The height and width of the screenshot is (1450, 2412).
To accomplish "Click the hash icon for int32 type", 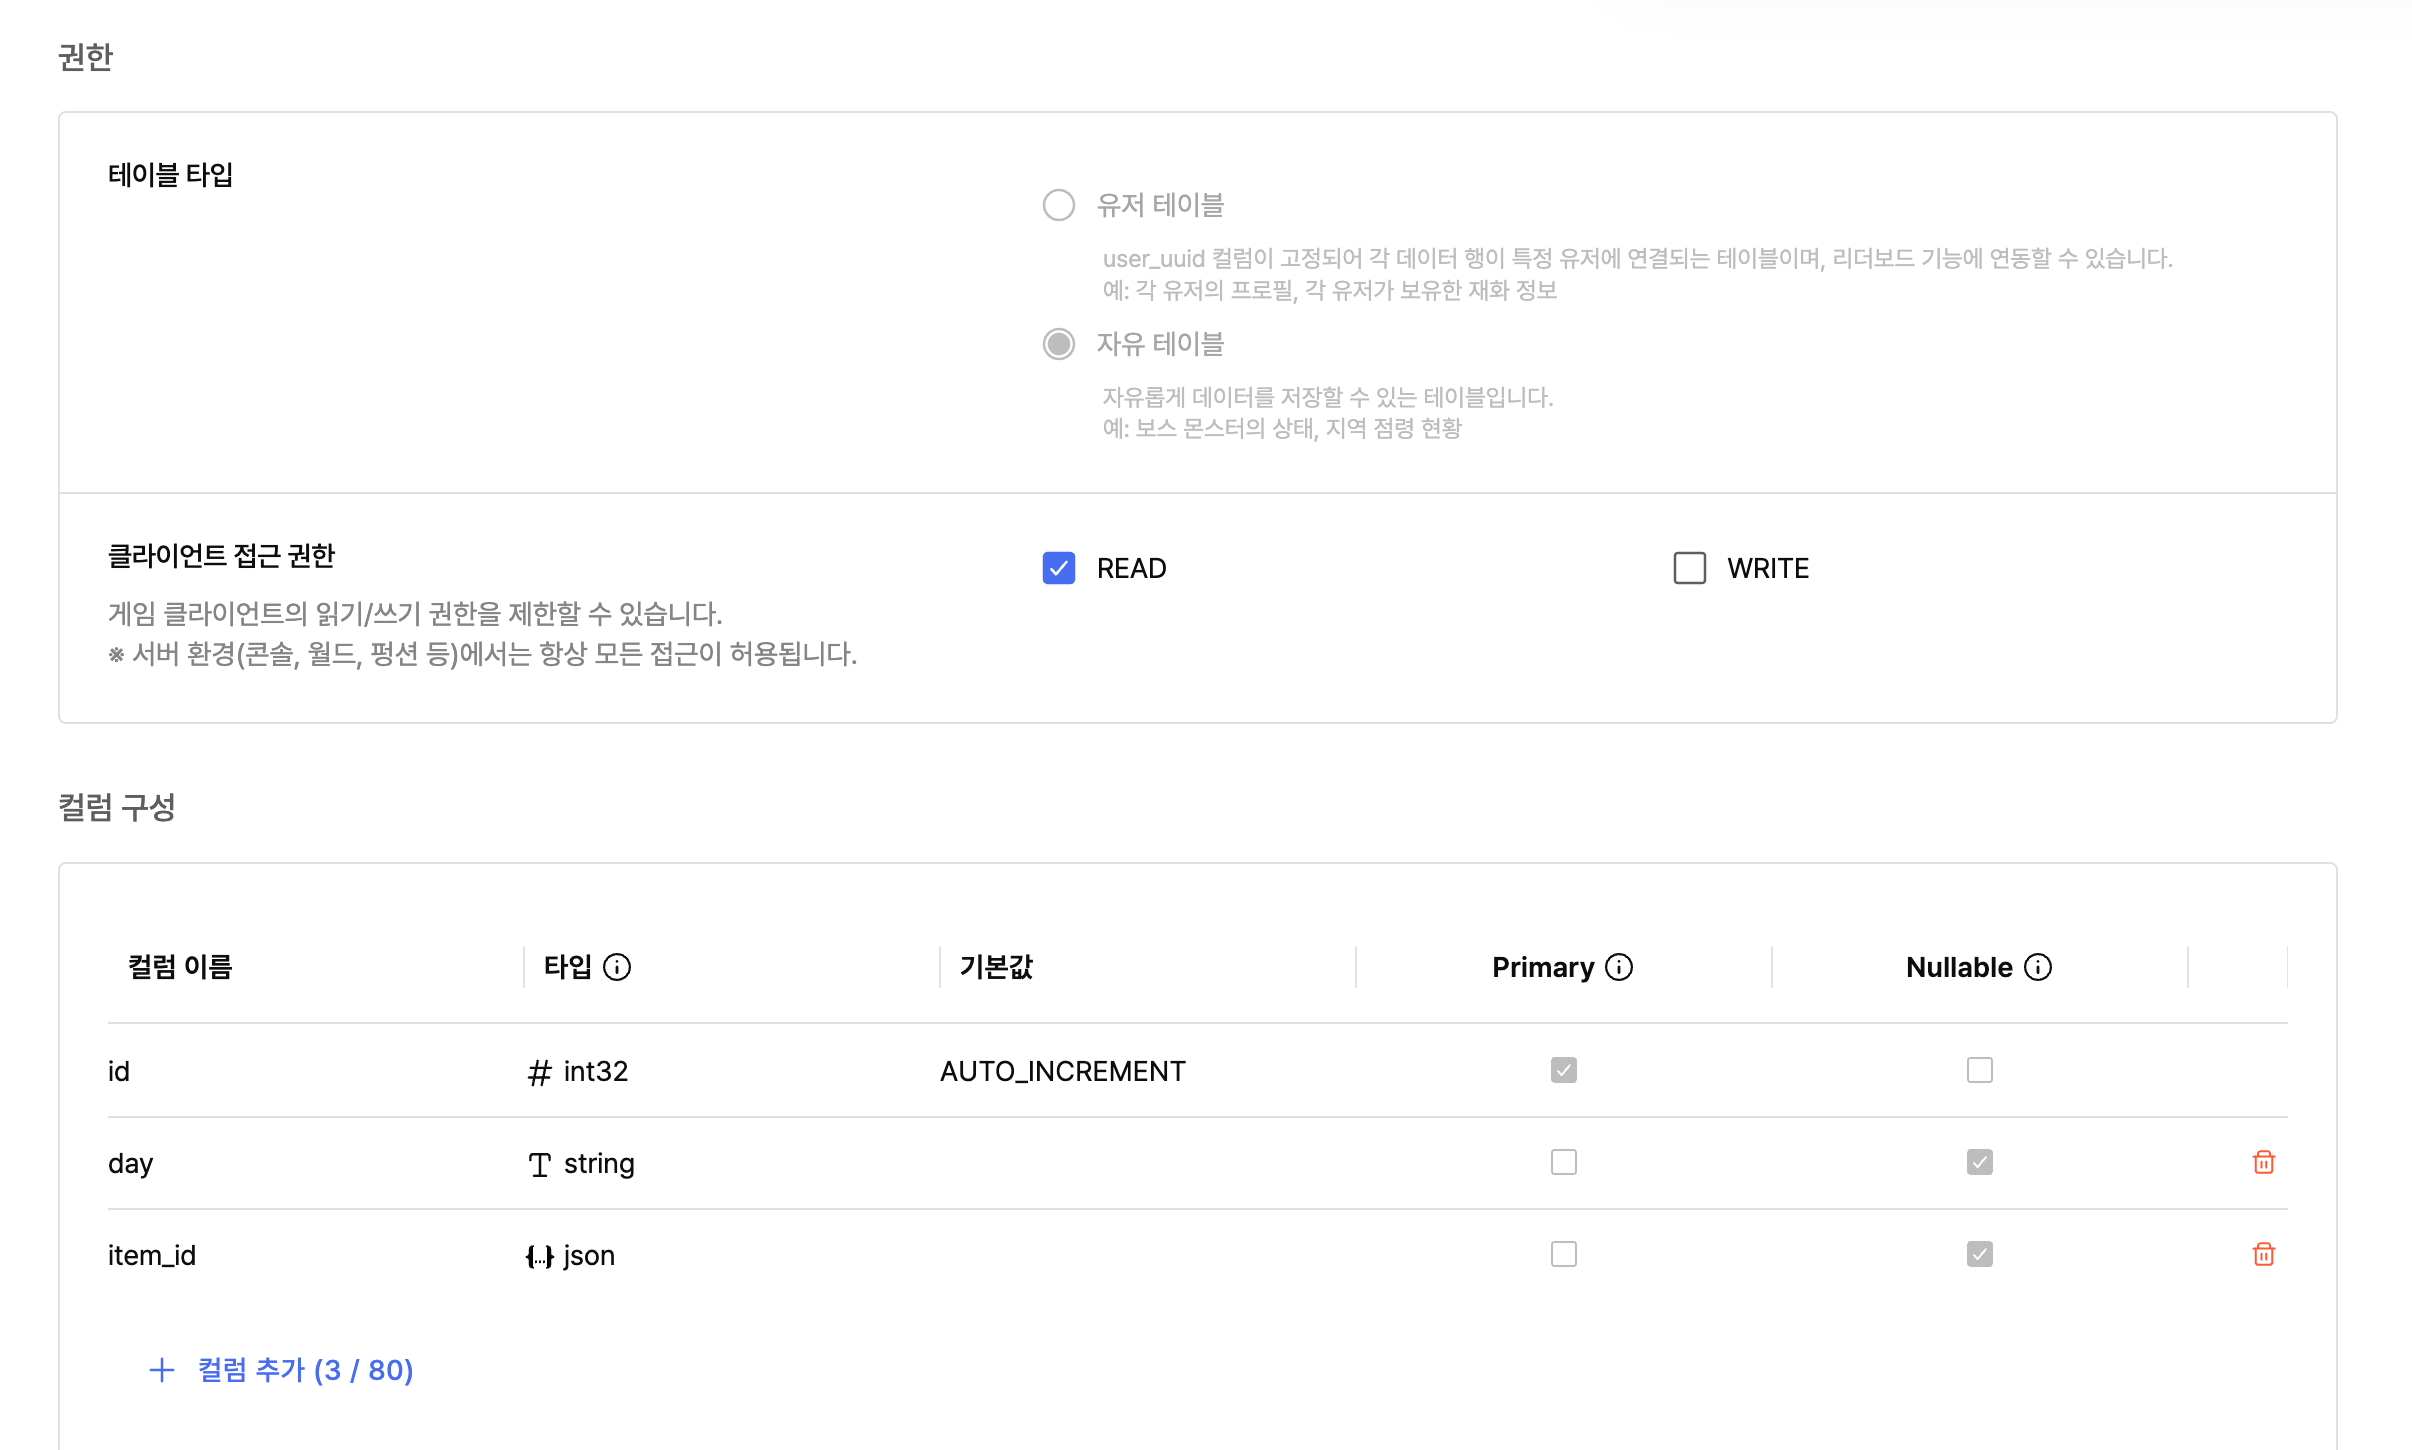I will (539, 1072).
